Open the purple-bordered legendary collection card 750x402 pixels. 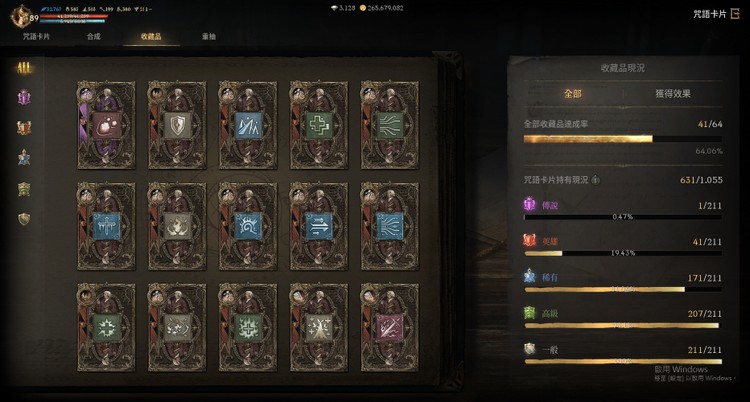click(x=106, y=125)
